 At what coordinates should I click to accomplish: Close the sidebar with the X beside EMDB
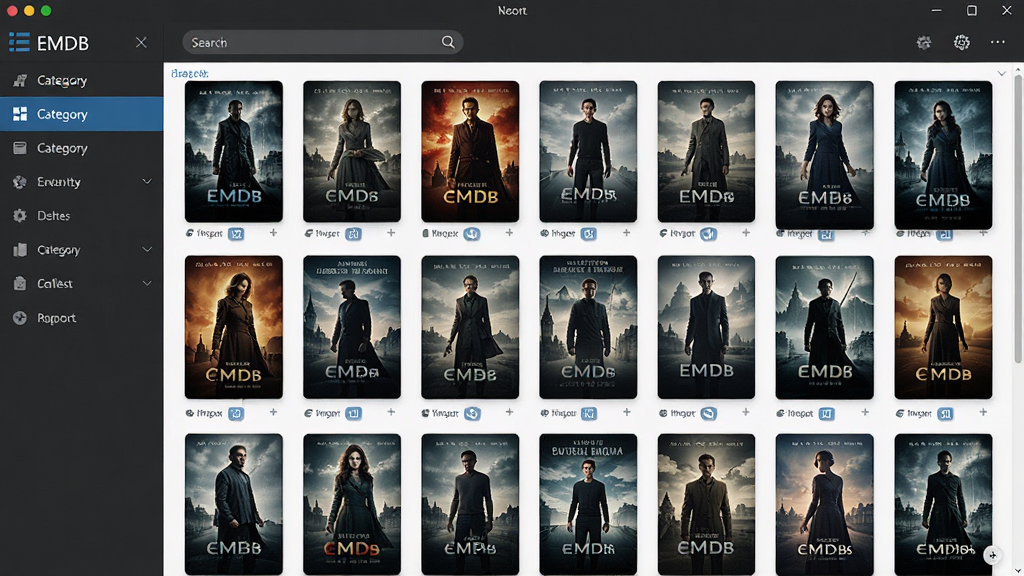141,42
